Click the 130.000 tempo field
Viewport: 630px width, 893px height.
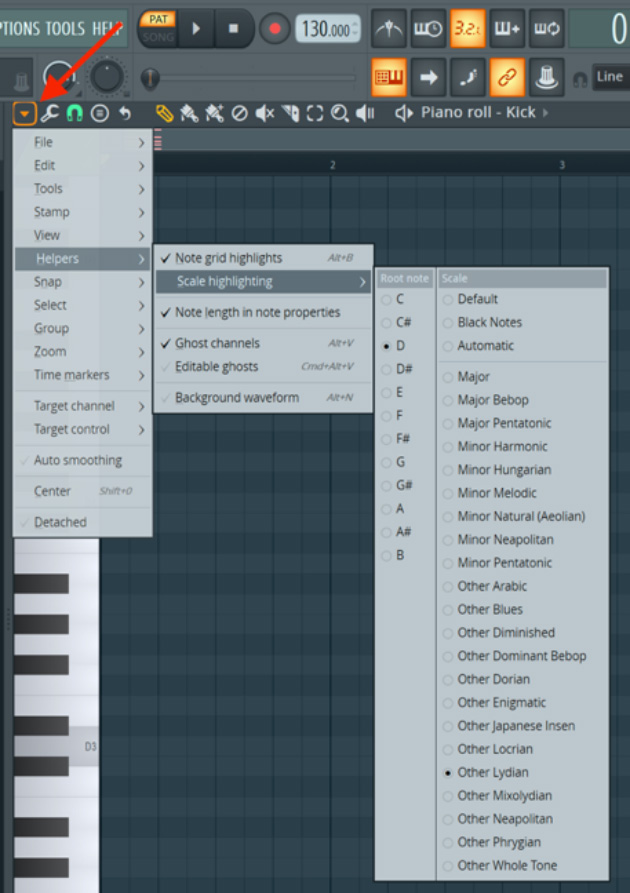tap(328, 28)
